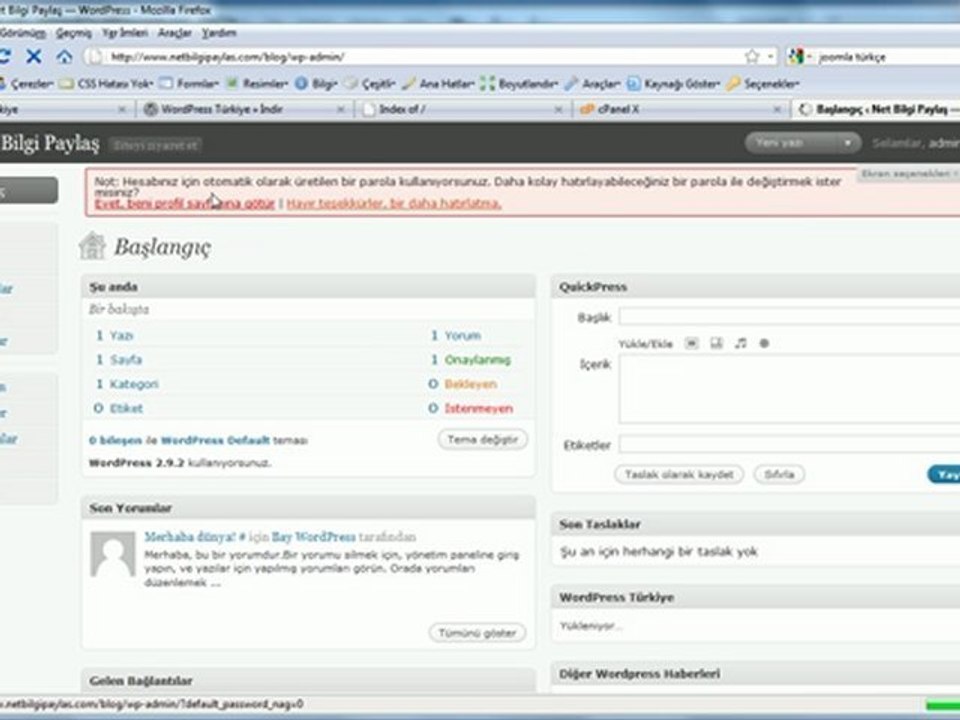Switch to the cPanel X tab

pos(679,110)
